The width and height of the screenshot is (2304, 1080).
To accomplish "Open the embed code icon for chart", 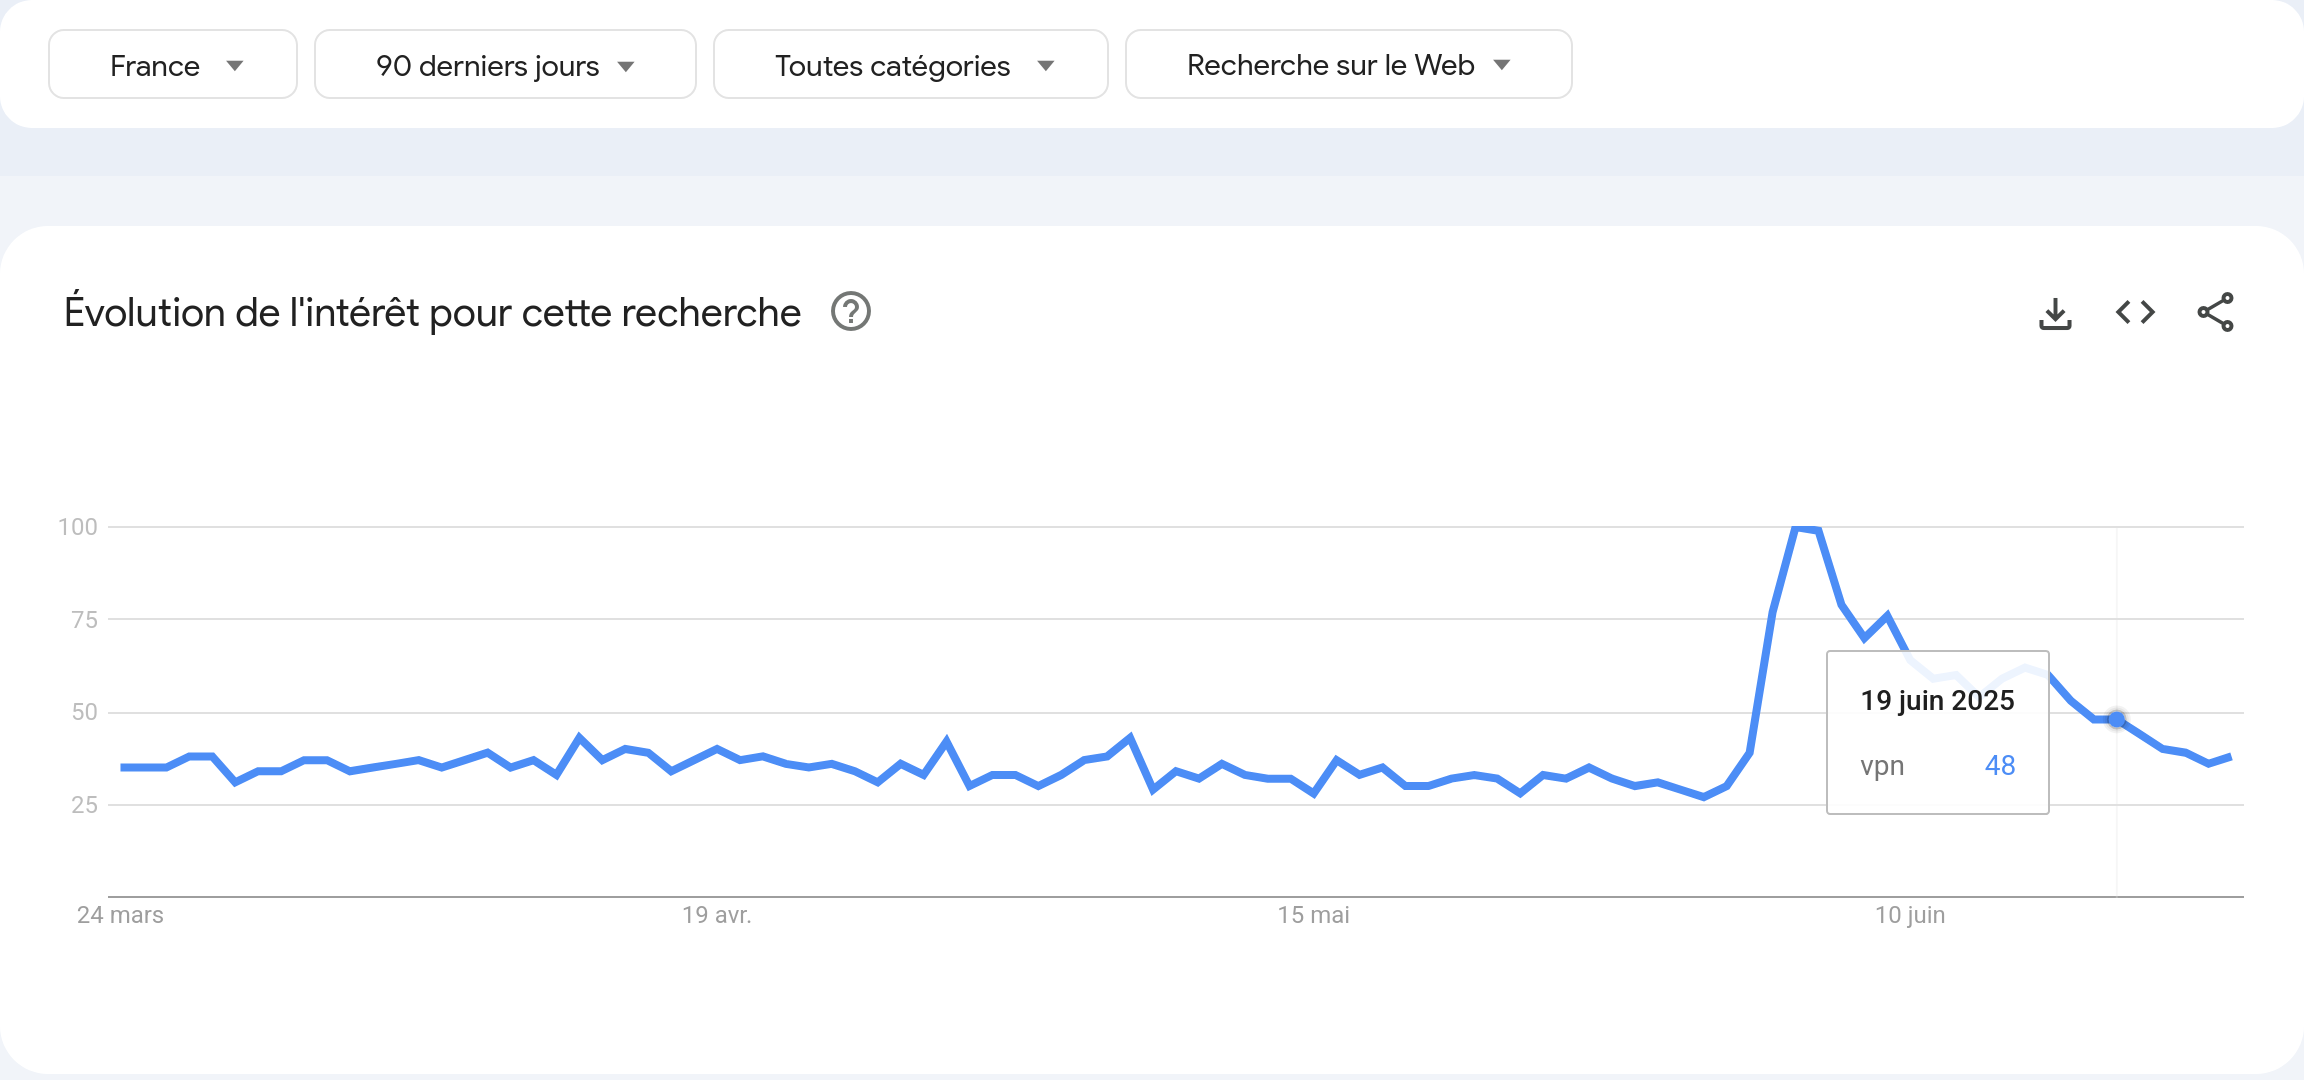I will pyautogui.click(x=2135, y=313).
